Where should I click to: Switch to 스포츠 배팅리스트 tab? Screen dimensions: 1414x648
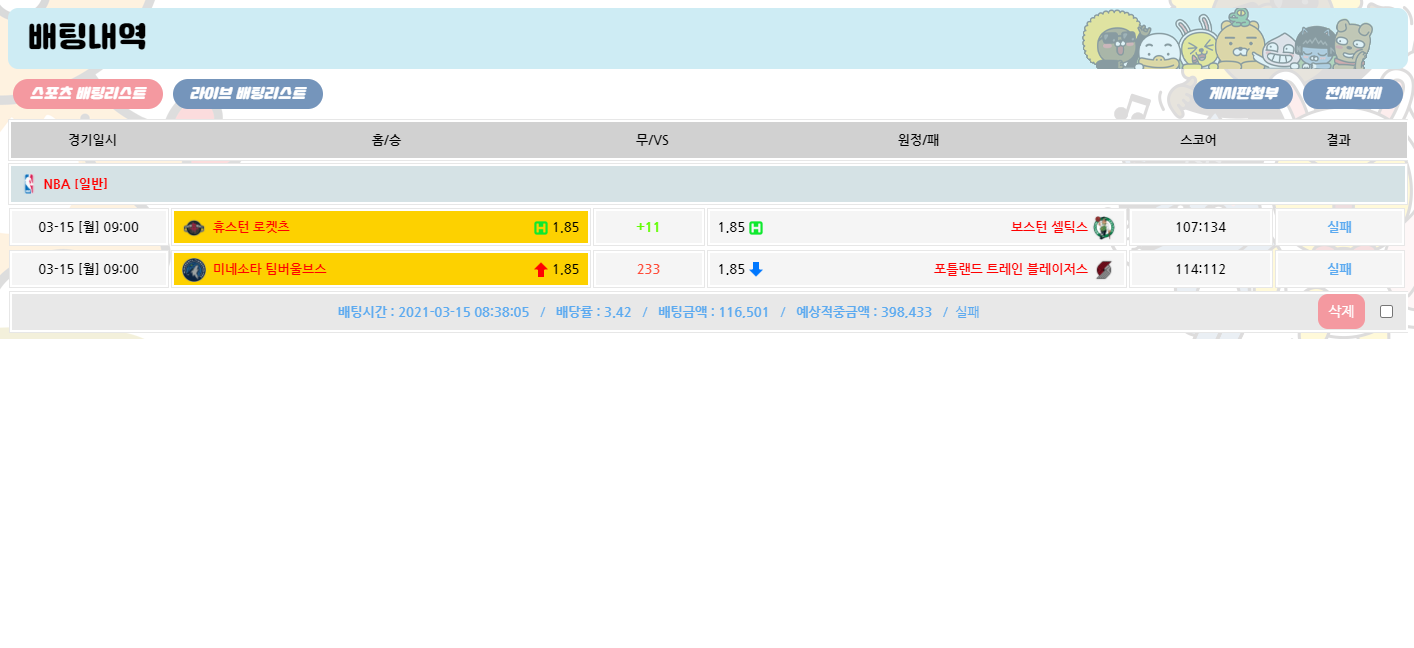click(x=88, y=94)
